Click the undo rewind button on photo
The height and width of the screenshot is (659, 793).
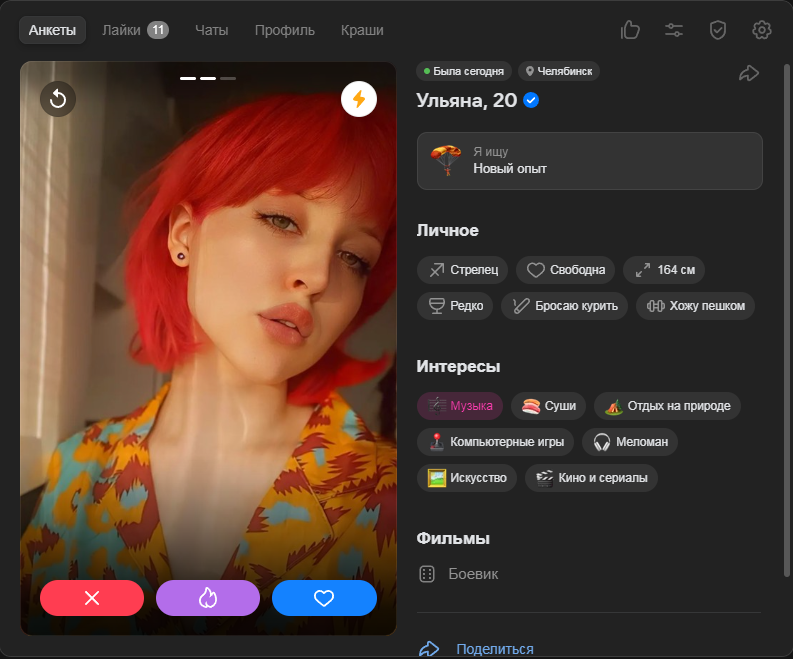(58, 99)
